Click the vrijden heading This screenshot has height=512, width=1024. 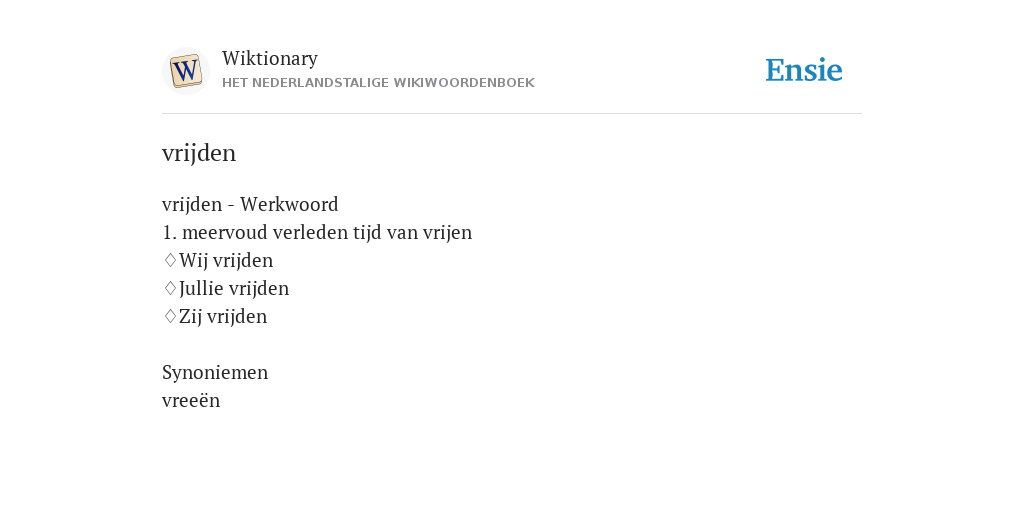[199, 153]
